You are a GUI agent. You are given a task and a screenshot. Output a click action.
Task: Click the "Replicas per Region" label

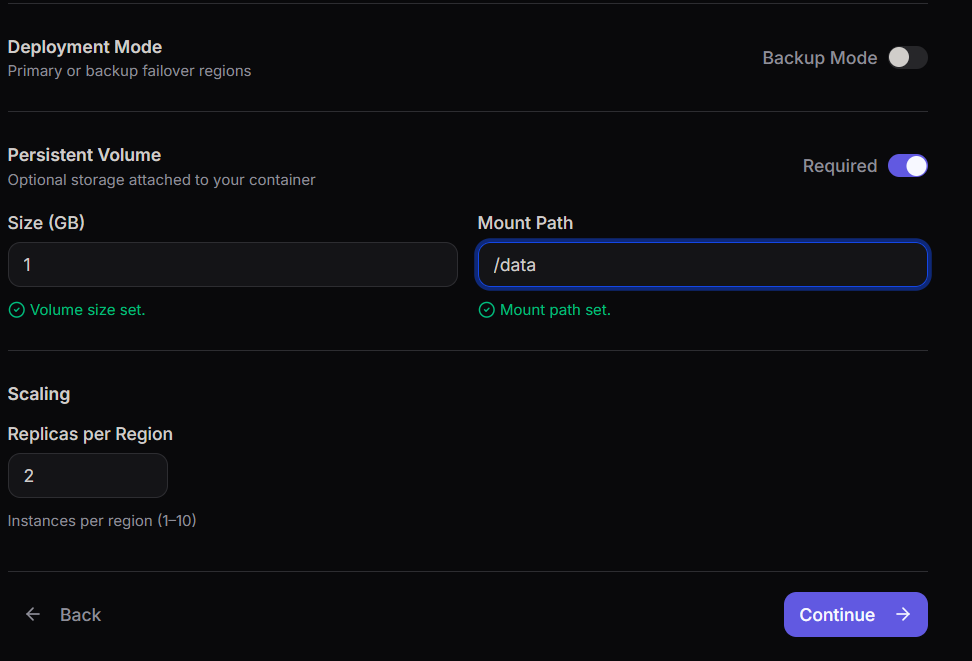point(90,434)
